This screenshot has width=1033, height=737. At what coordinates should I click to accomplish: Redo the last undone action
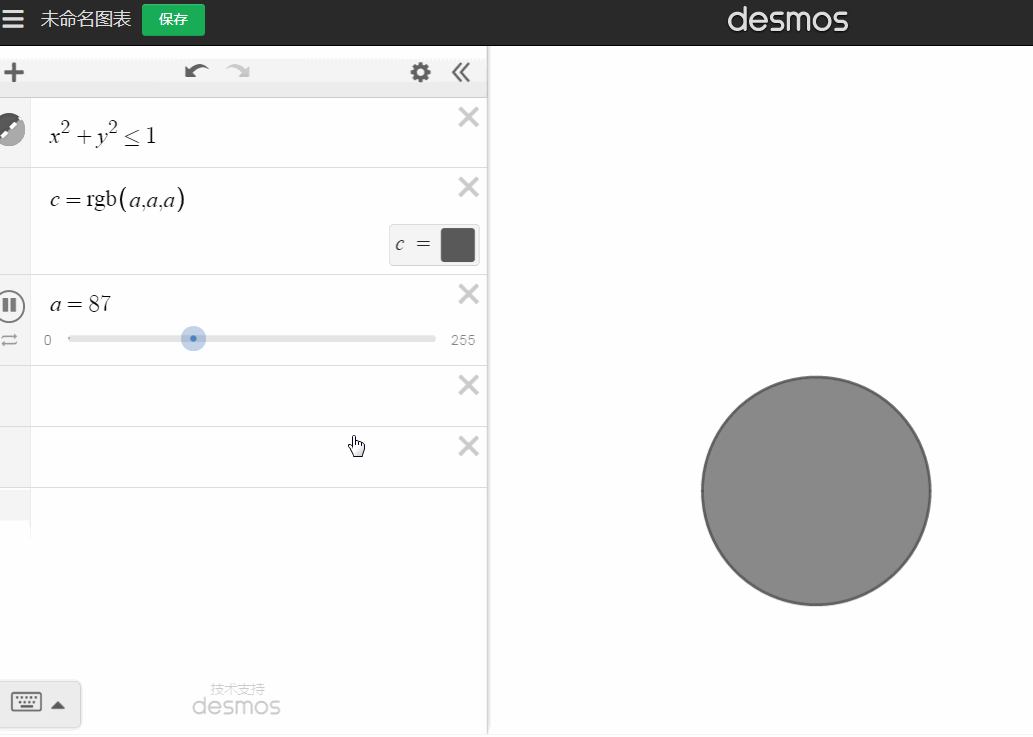pyautogui.click(x=238, y=71)
